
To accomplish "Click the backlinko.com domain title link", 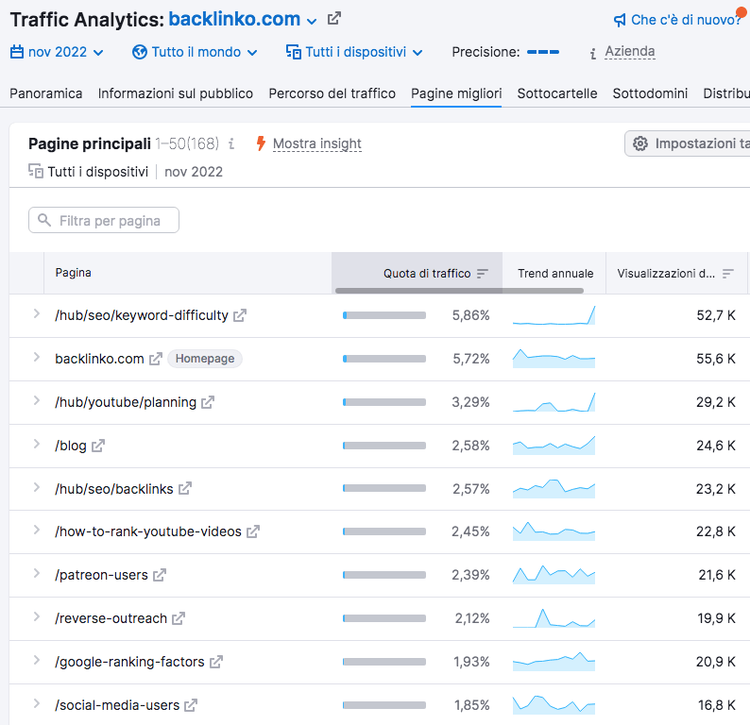I will (234, 19).
